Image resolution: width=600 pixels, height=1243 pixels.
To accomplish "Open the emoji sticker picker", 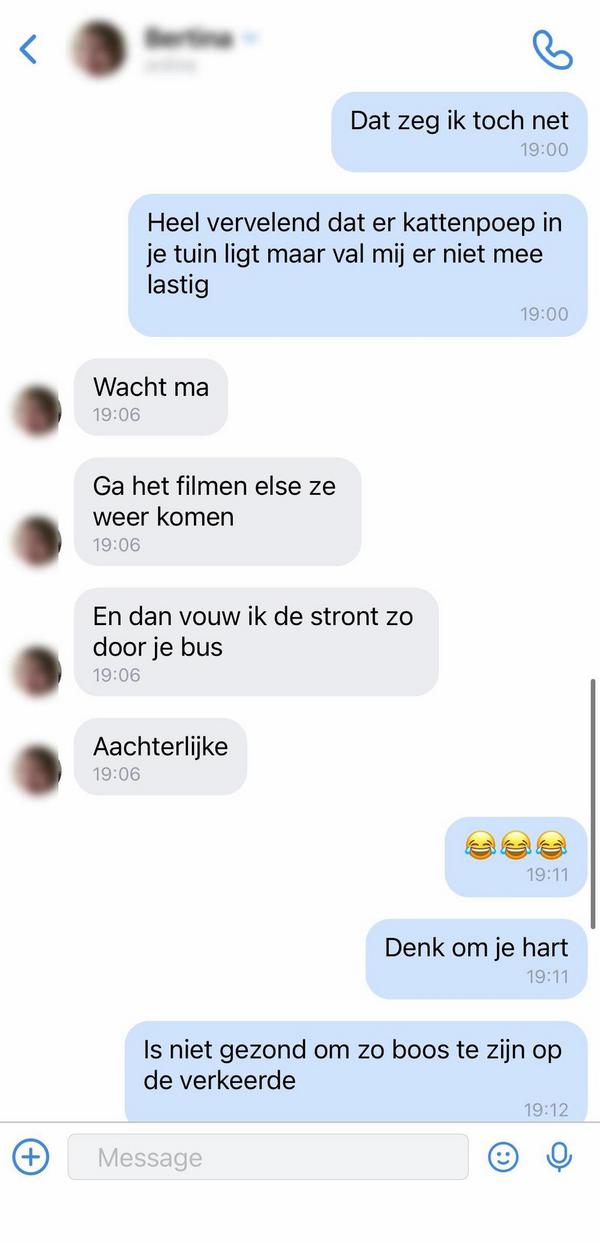I will click(x=503, y=1157).
